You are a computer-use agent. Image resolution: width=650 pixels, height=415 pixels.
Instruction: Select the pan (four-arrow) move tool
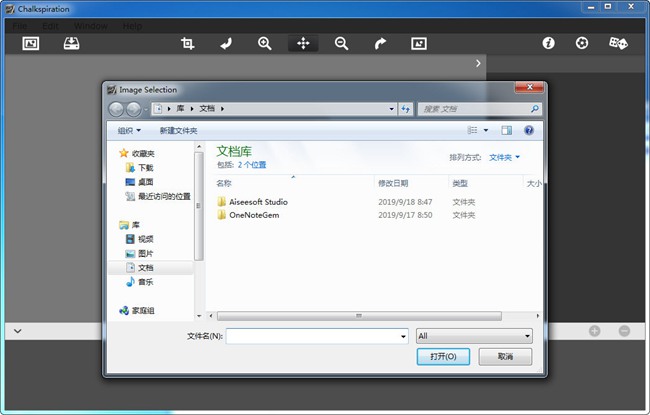302,44
